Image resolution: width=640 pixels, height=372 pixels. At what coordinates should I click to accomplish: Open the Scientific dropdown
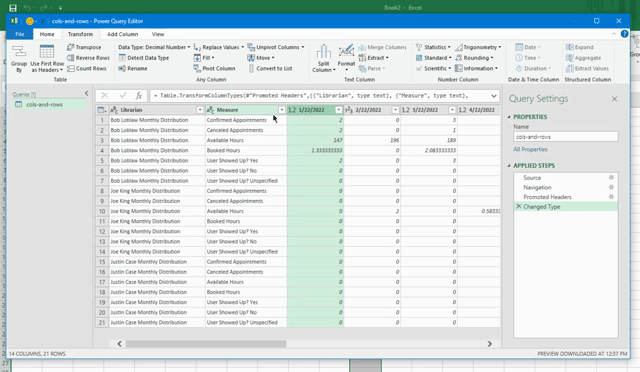click(433, 69)
